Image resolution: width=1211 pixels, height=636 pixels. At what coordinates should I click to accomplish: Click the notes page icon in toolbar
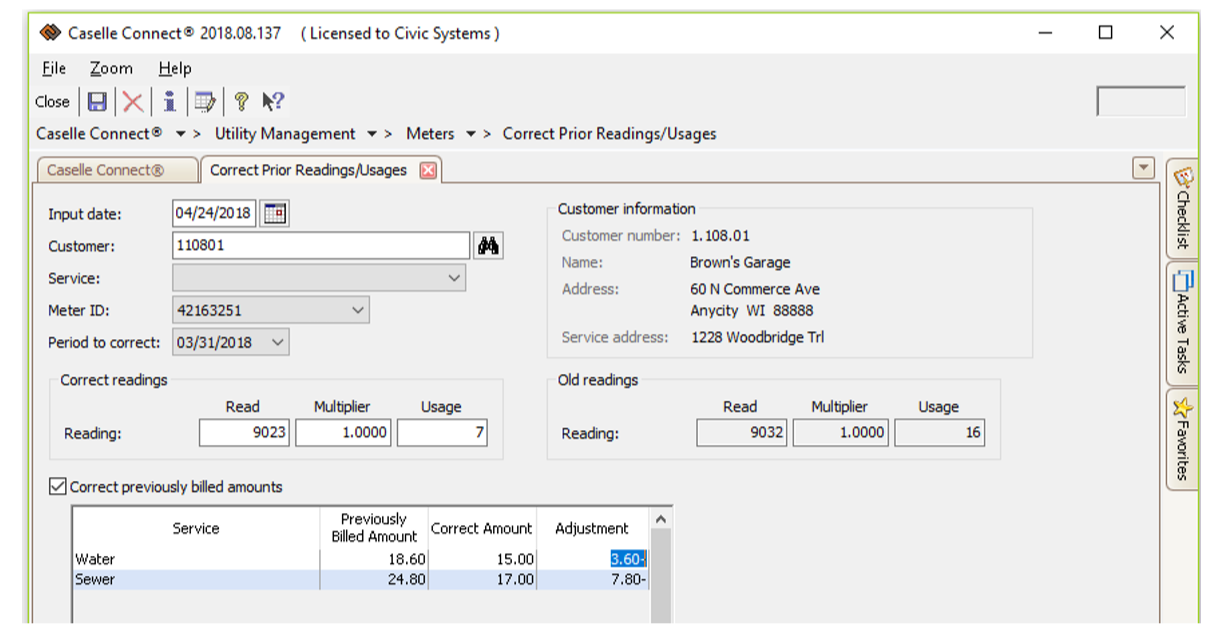click(205, 101)
